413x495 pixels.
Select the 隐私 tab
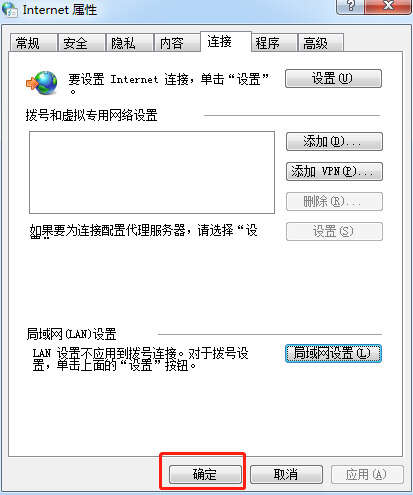(129, 43)
